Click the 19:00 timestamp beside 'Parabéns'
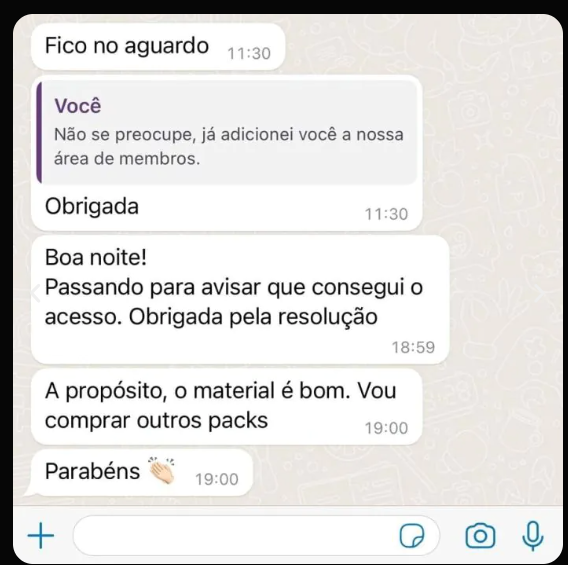 (x=217, y=479)
